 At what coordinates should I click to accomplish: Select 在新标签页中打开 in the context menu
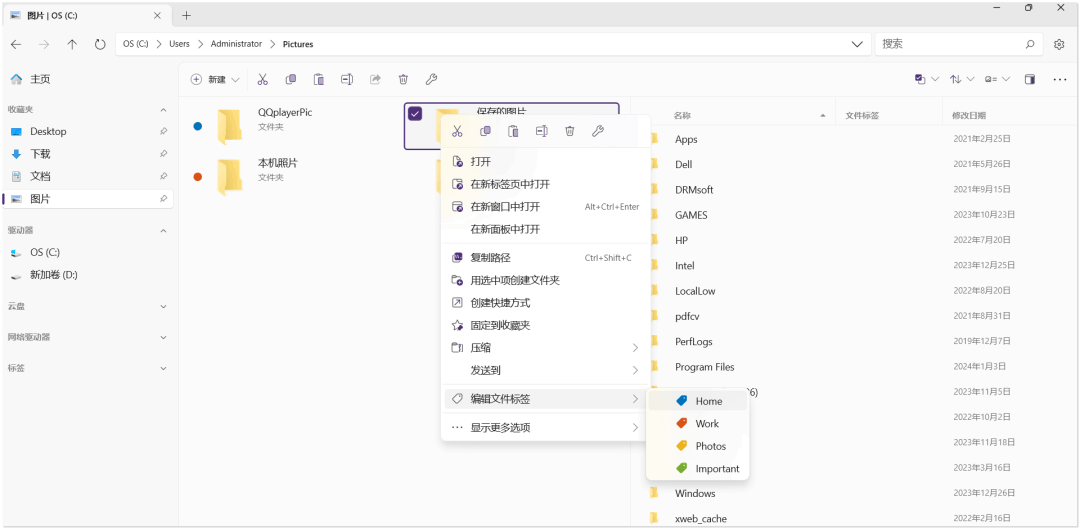(510, 184)
